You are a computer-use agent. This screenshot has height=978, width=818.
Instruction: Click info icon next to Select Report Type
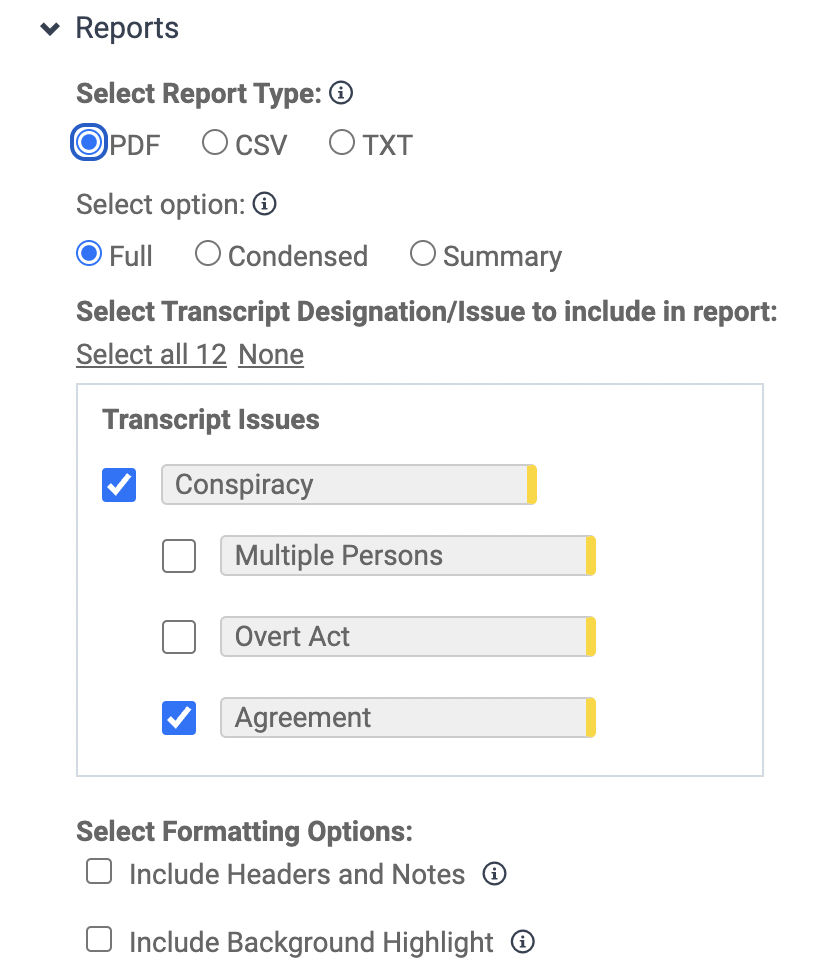[x=341, y=94]
